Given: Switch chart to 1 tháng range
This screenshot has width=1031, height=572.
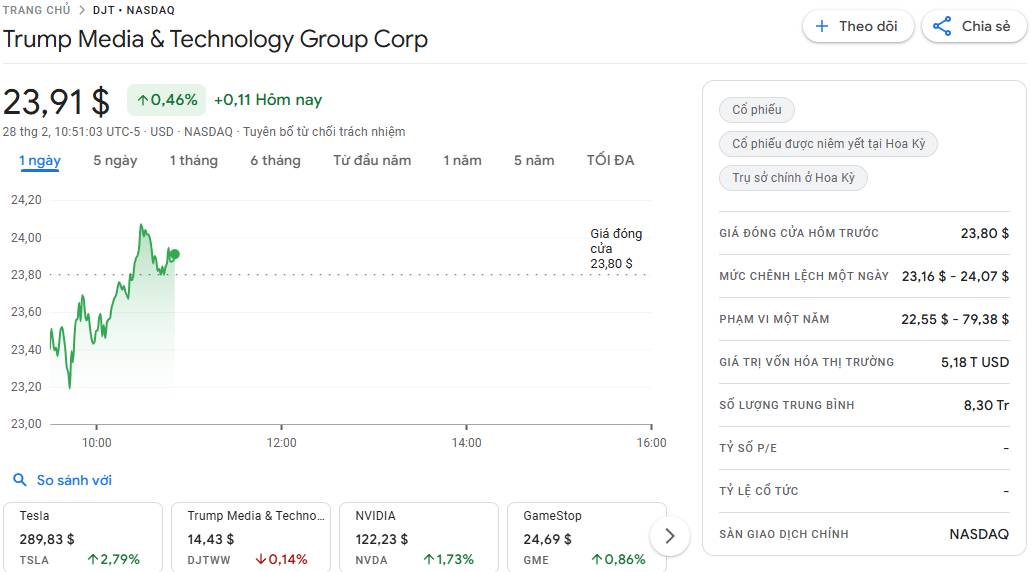Looking at the screenshot, I should pyautogui.click(x=193, y=160).
